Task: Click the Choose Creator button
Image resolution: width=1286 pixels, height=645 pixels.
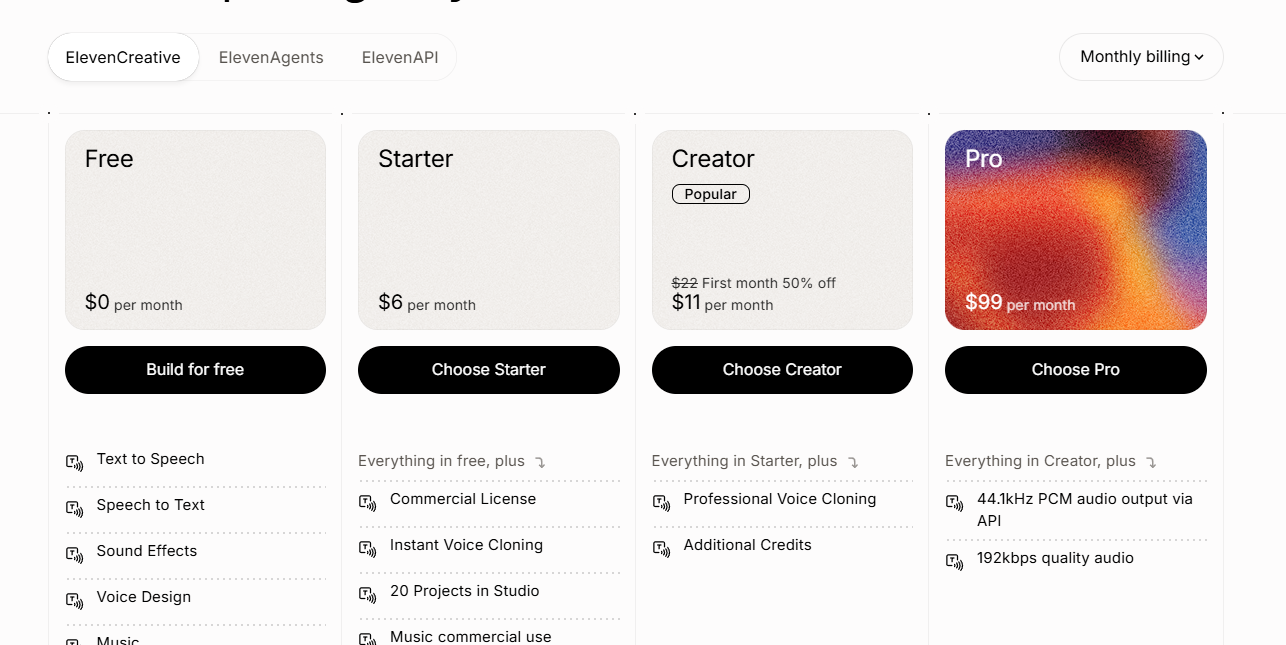Action: point(782,370)
